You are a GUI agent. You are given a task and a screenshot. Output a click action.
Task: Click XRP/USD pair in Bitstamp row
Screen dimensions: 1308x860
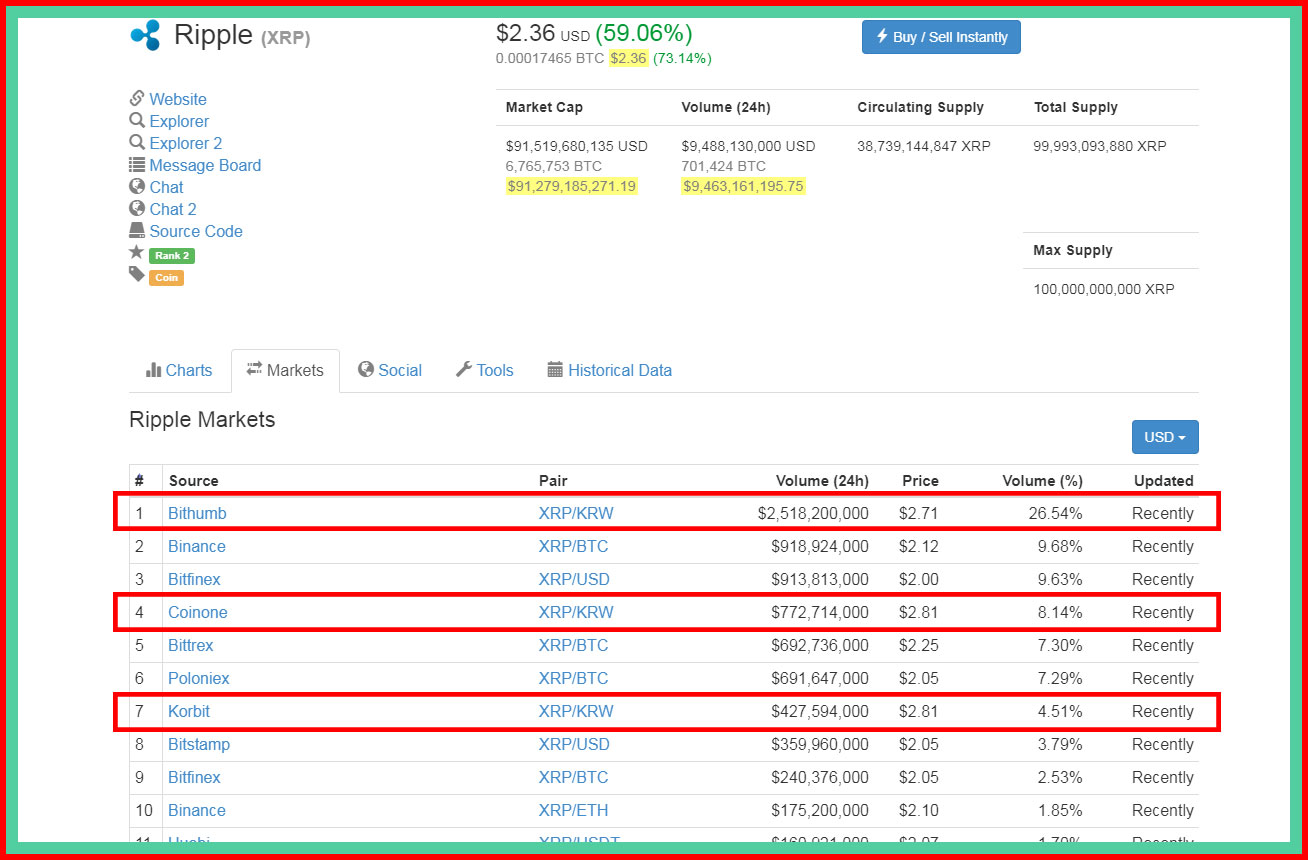[574, 744]
